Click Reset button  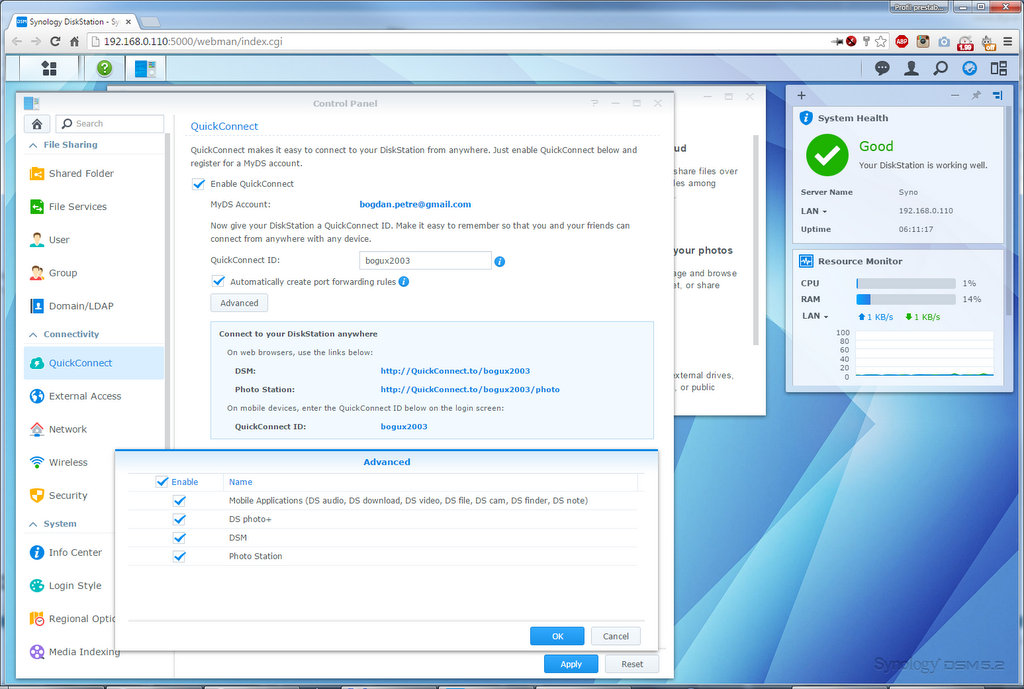[632, 664]
